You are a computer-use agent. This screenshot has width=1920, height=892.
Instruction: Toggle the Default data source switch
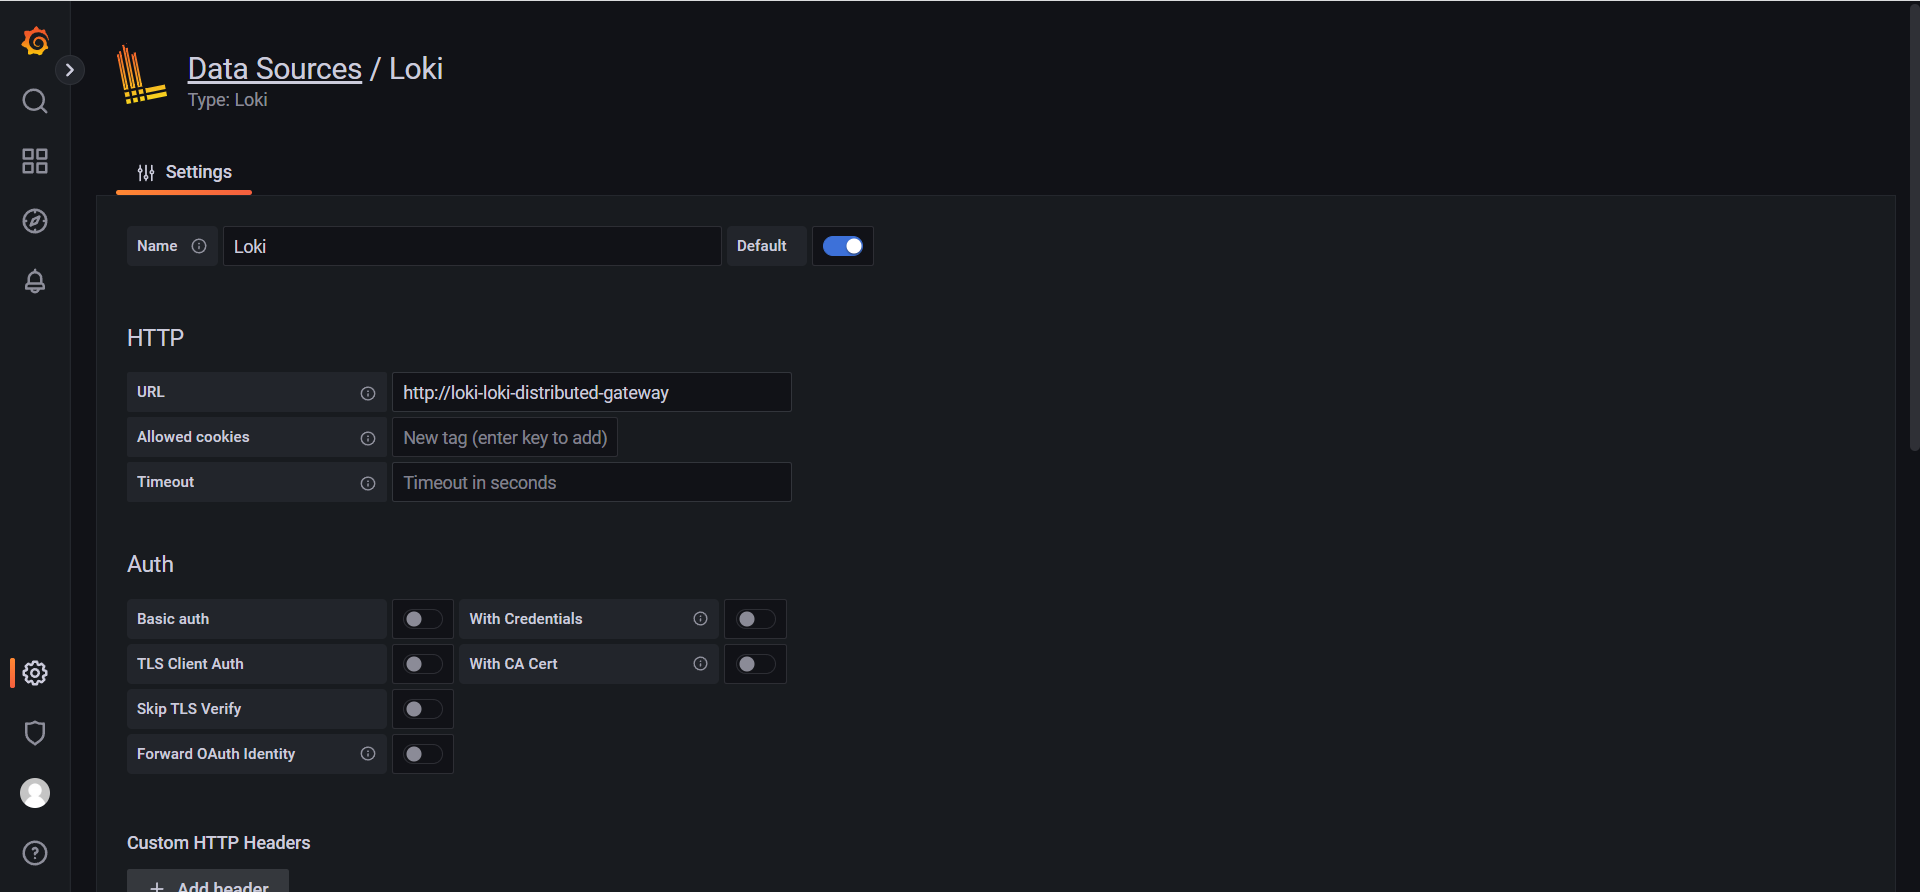click(x=843, y=246)
